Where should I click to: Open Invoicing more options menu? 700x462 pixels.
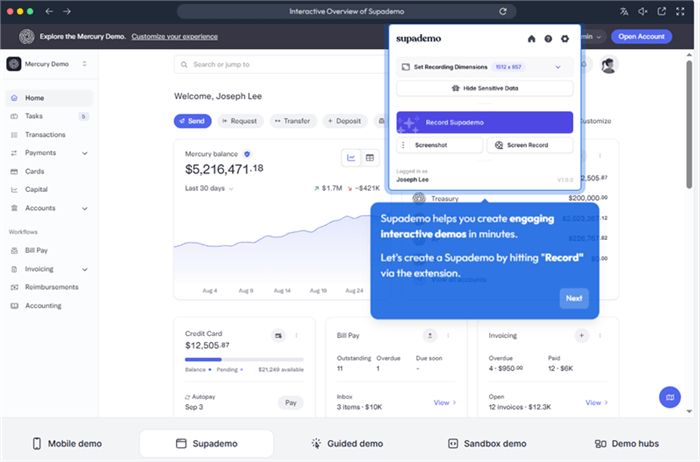click(600, 336)
